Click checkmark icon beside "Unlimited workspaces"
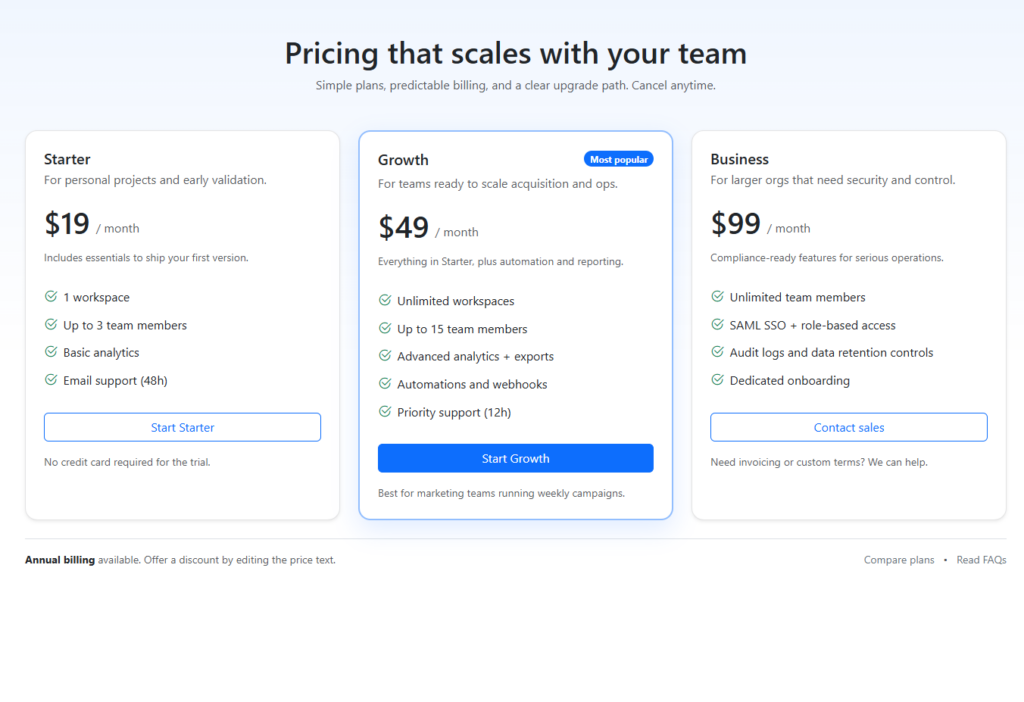Image resolution: width=1024 pixels, height=702 pixels. [x=385, y=300]
